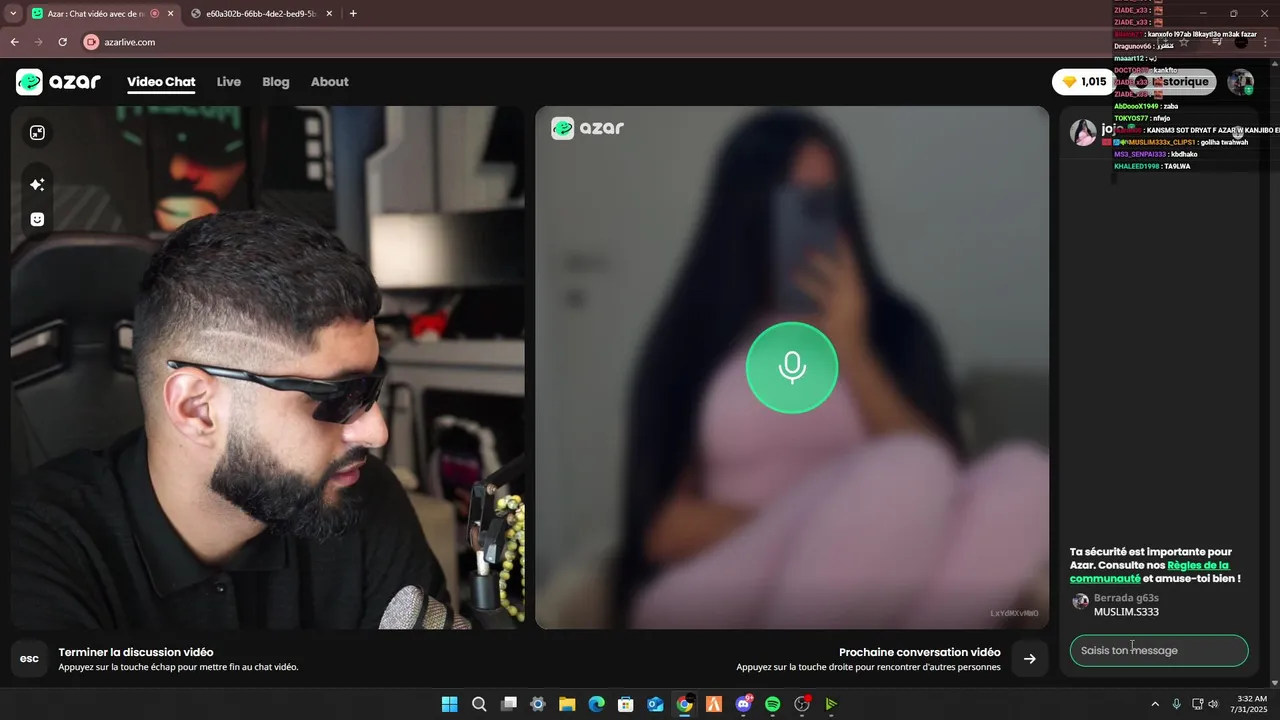Open the About page
The height and width of the screenshot is (720, 1280).
(329, 82)
